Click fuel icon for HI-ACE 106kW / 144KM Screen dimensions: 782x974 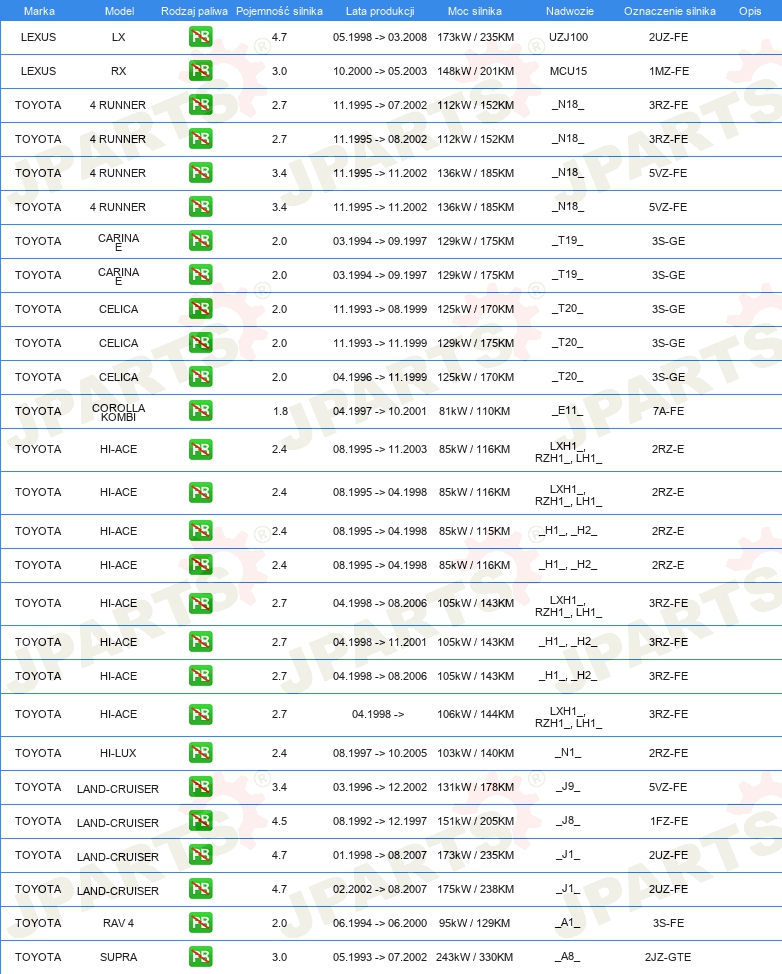point(201,714)
